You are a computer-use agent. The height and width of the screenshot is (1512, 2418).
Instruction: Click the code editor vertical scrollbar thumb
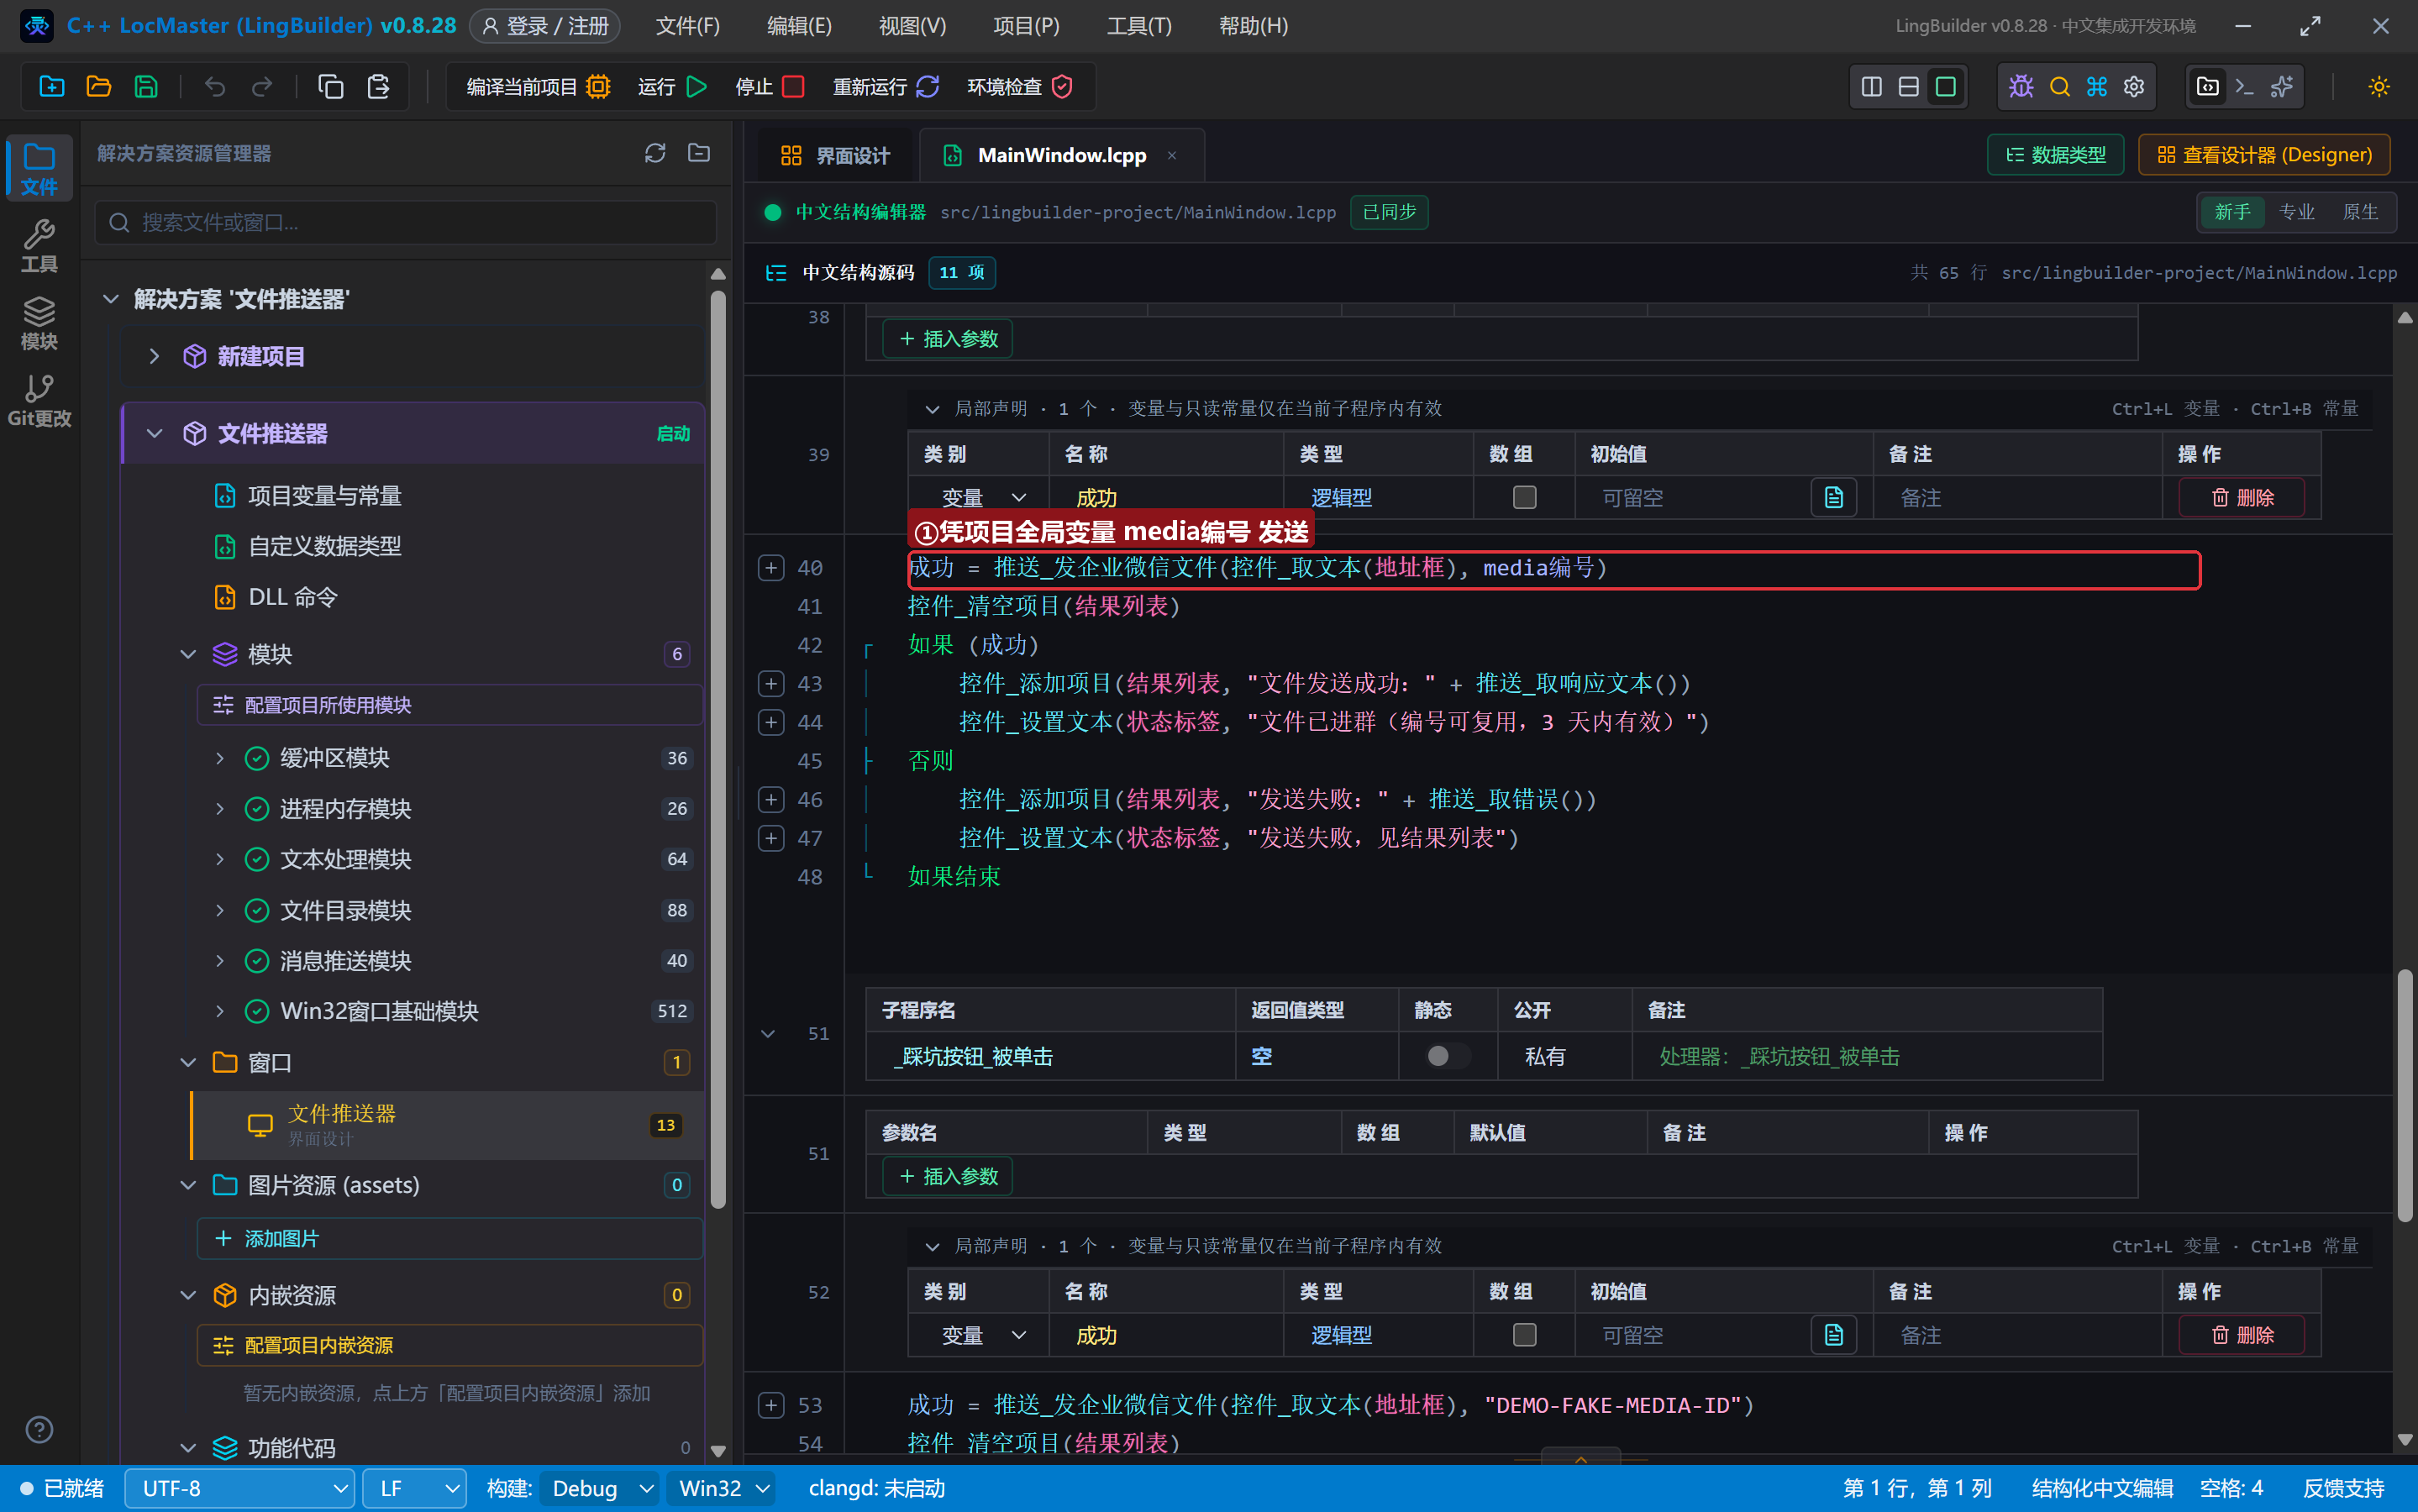click(2405, 1095)
